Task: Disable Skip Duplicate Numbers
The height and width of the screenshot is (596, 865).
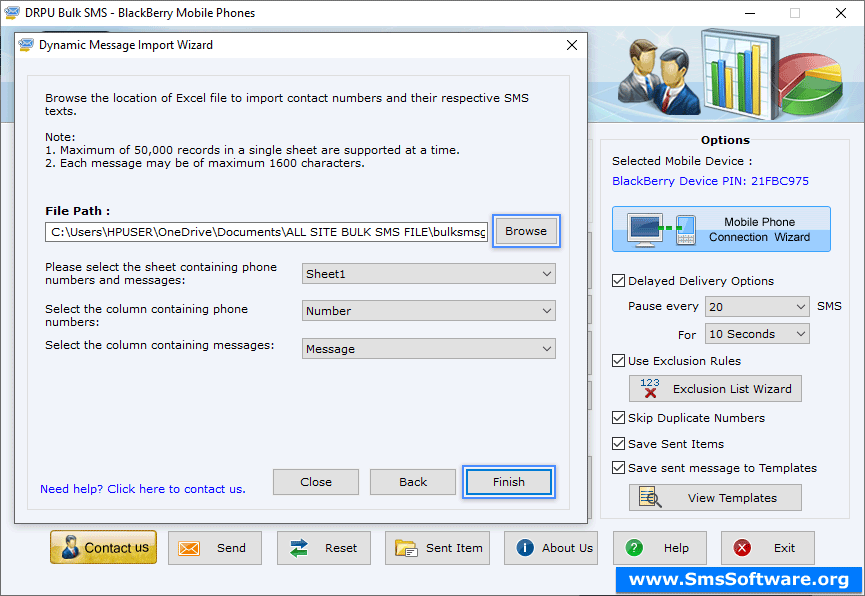Action: (618, 418)
